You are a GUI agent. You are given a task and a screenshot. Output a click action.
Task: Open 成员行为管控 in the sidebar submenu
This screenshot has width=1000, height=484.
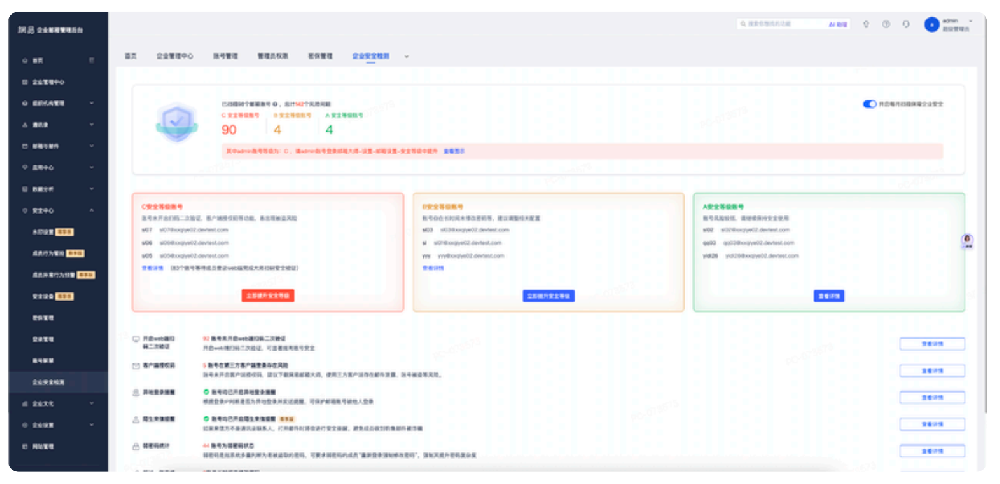[48, 254]
